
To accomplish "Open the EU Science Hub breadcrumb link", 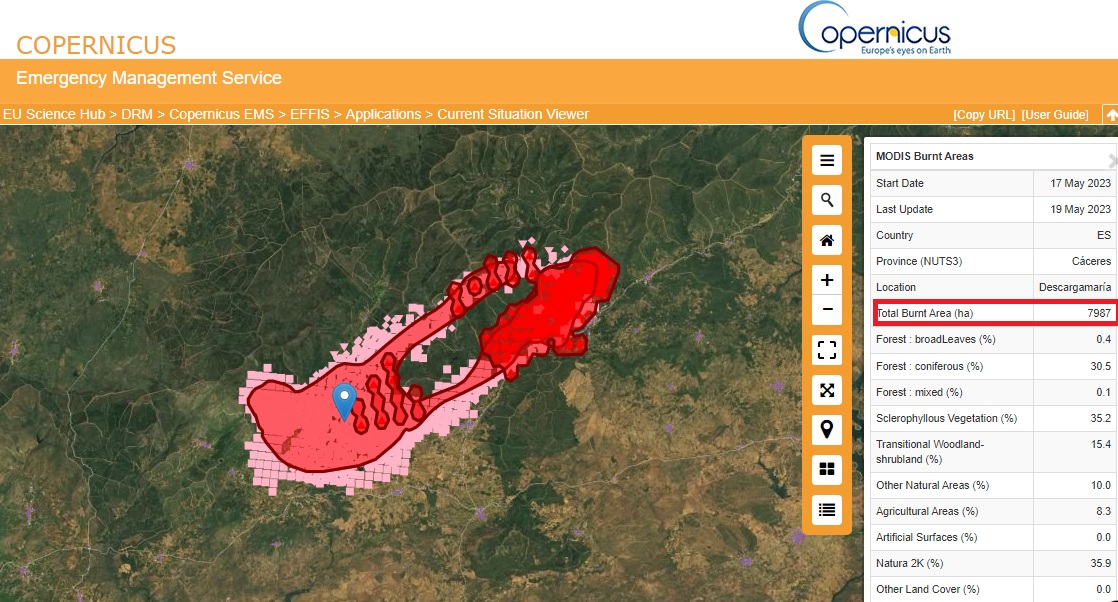I will 54,114.
